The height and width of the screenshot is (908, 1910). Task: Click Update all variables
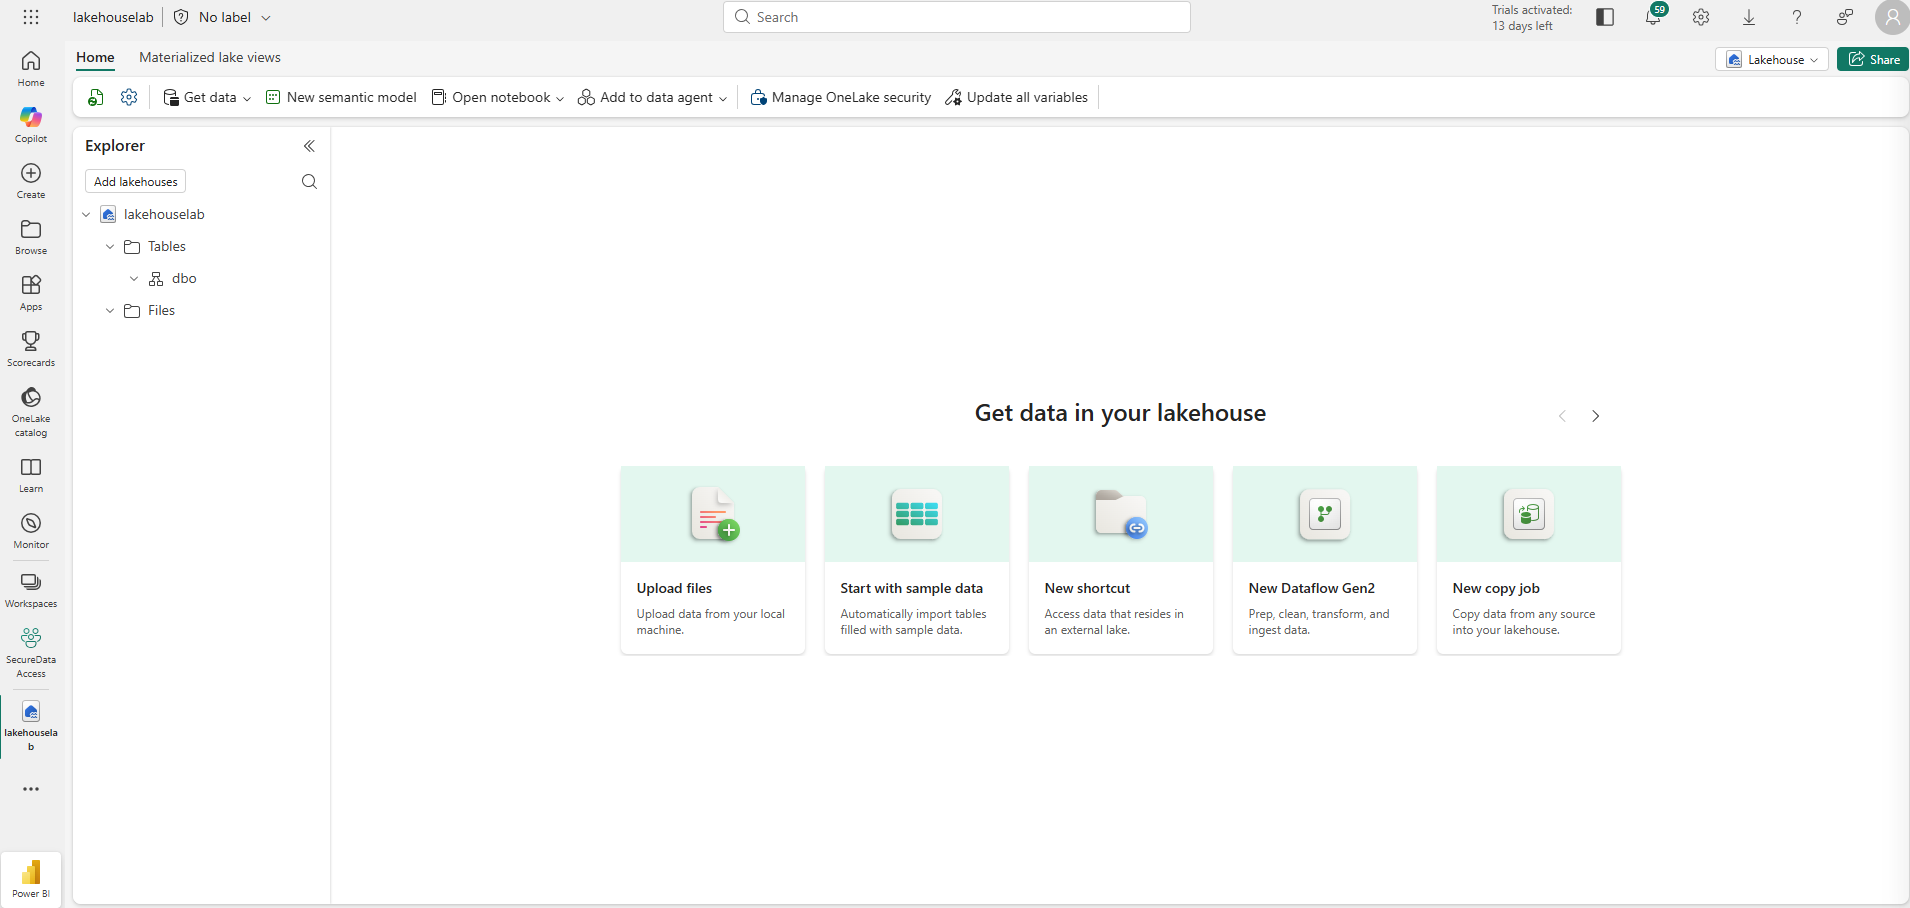click(x=1017, y=97)
